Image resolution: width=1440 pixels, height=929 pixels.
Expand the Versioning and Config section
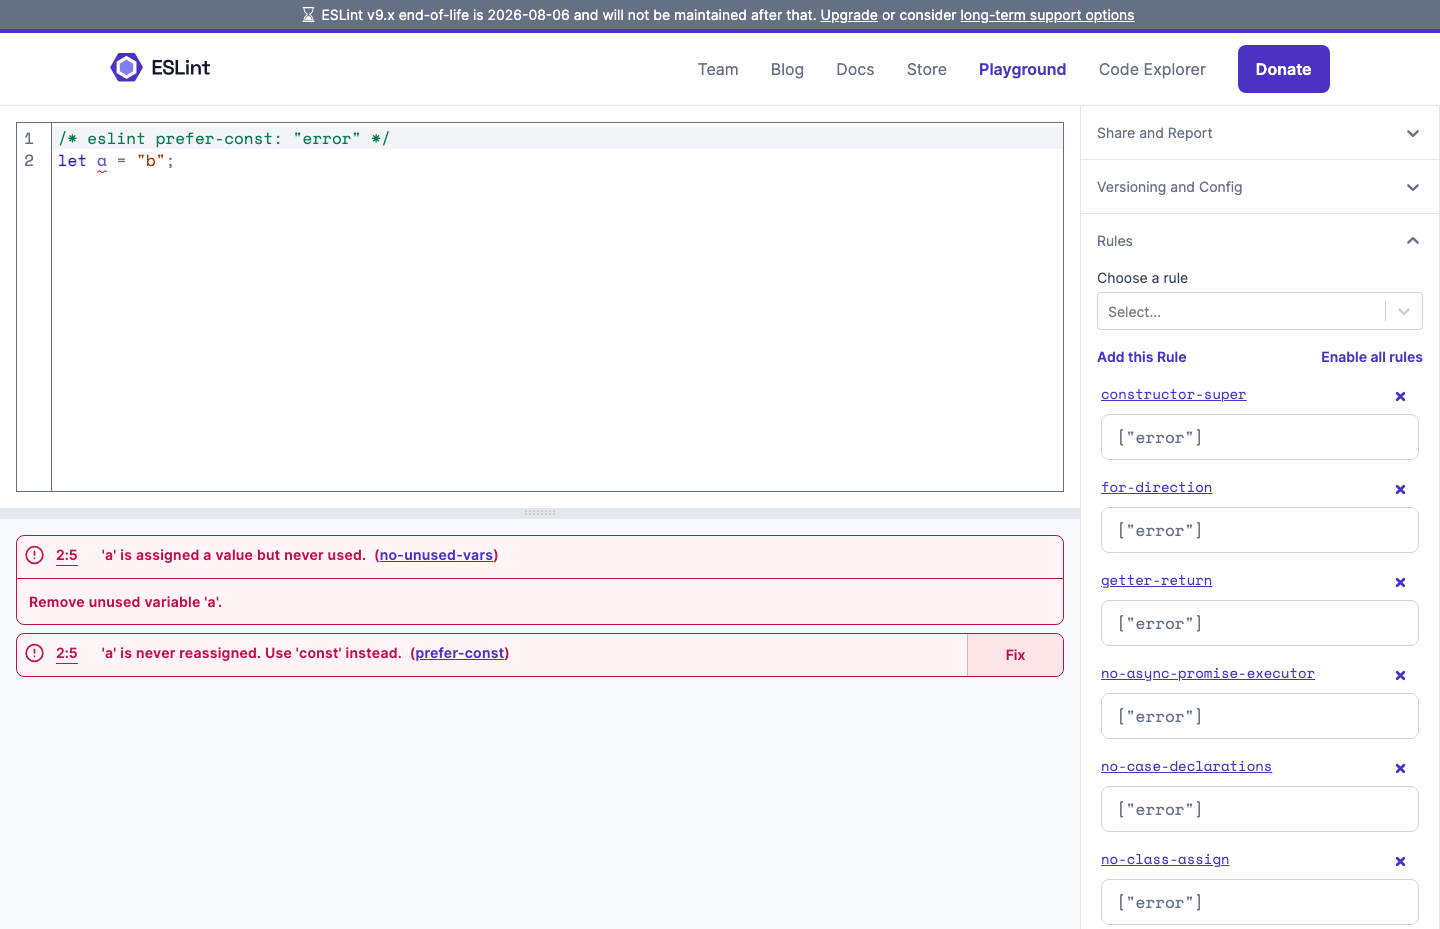[1260, 187]
